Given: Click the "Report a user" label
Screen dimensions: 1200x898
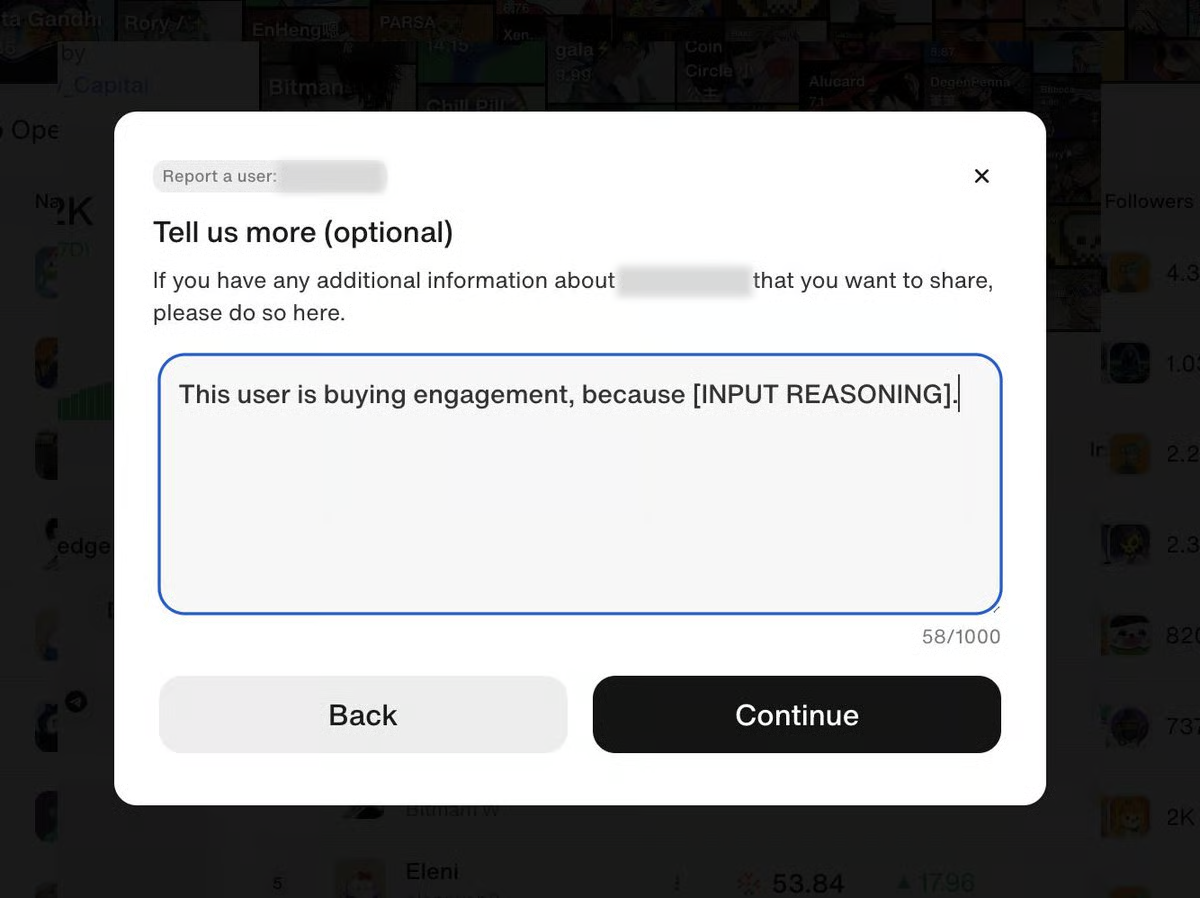Looking at the screenshot, I should coord(219,176).
